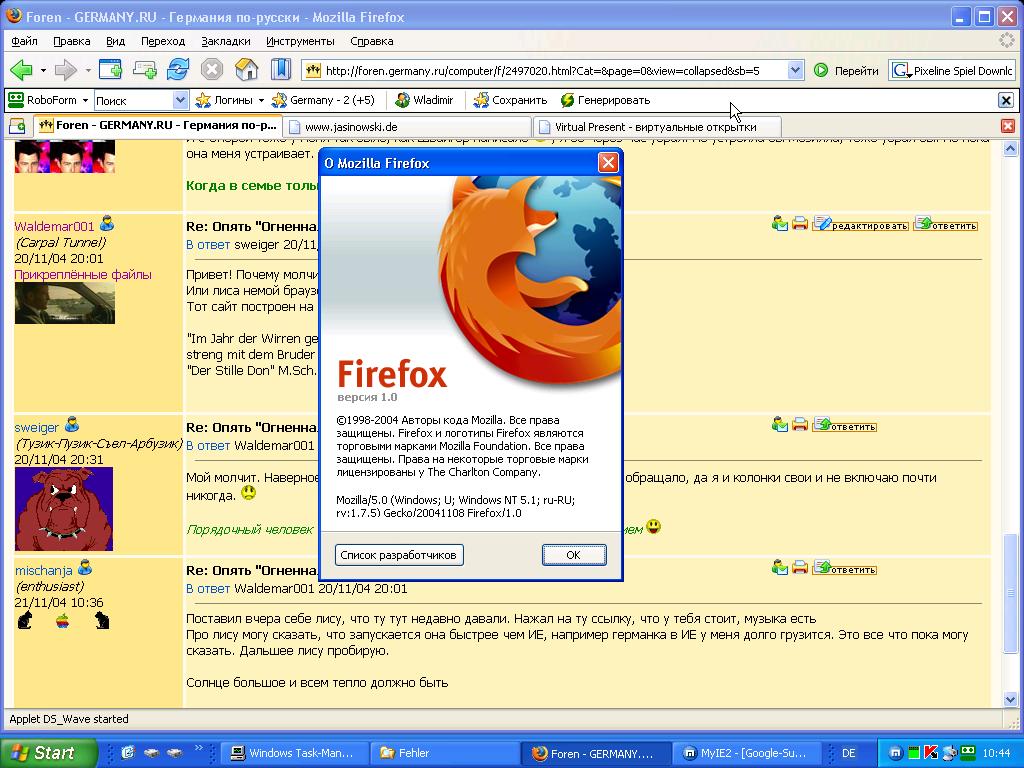Open the Файл menu

[x=24, y=41]
